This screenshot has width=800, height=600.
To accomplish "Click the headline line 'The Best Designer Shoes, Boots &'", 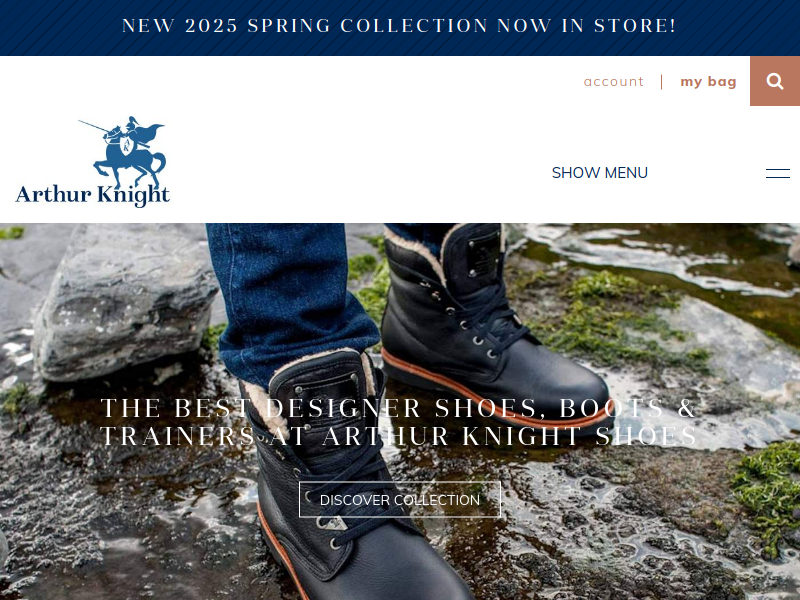I will 398,408.
